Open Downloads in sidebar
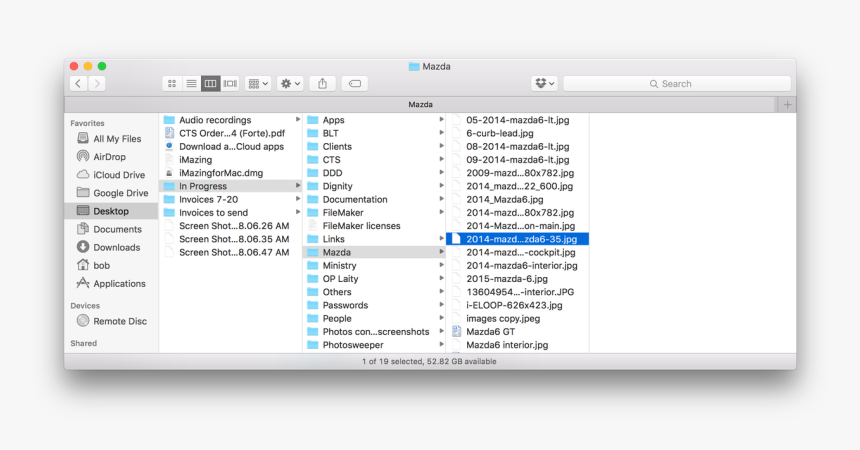 [111, 247]
